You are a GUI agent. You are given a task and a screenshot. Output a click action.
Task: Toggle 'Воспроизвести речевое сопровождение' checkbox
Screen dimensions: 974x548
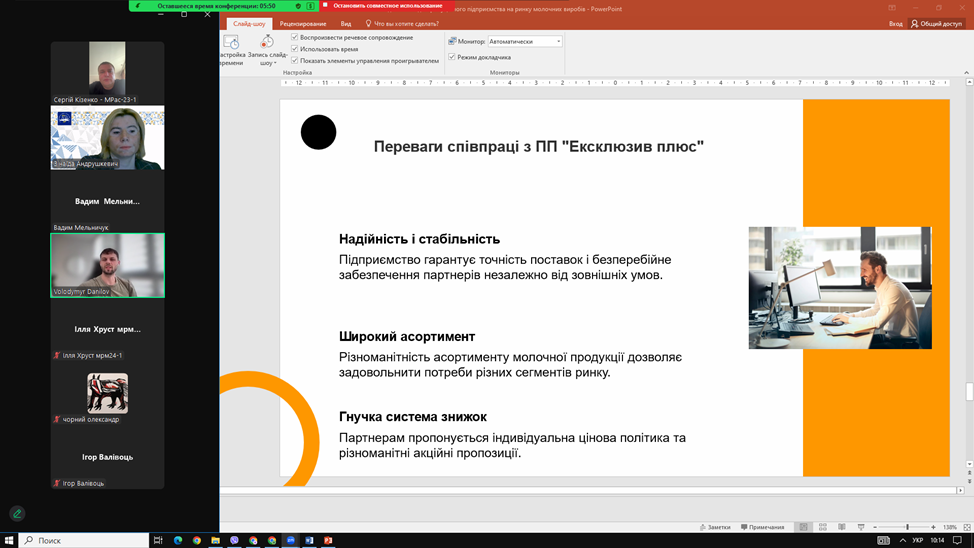[295, 37]
